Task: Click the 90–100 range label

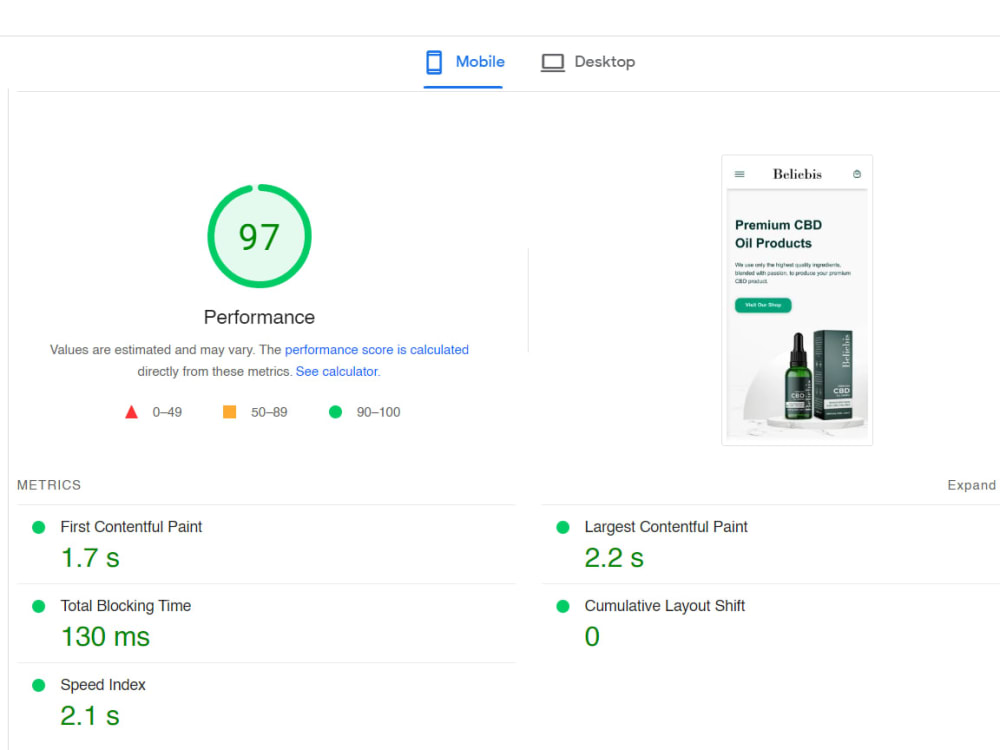Action: pos(378,413)
